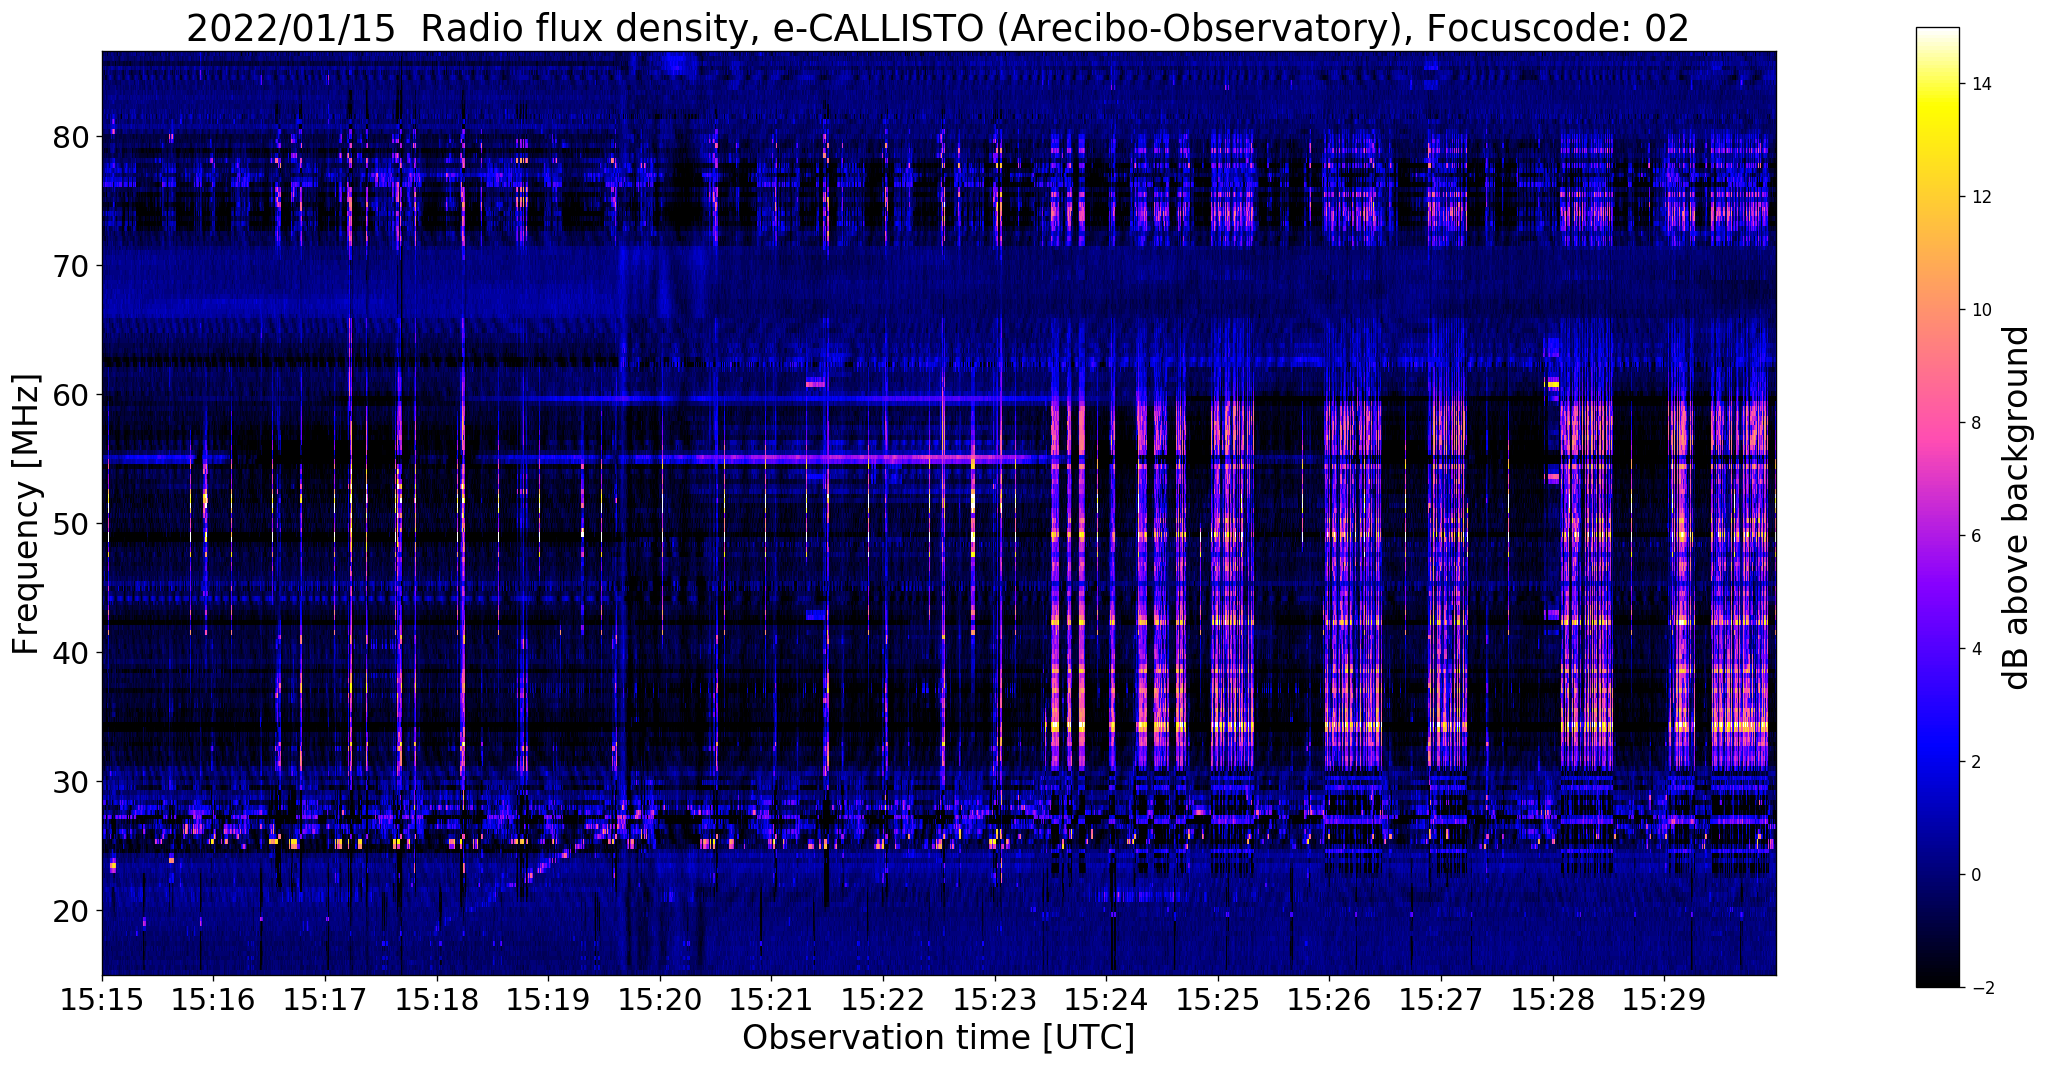2047x1067 pixels.
Task: Click the 15:24 time tick label
Action: pyautogui.click(x=1106, y=1000)
